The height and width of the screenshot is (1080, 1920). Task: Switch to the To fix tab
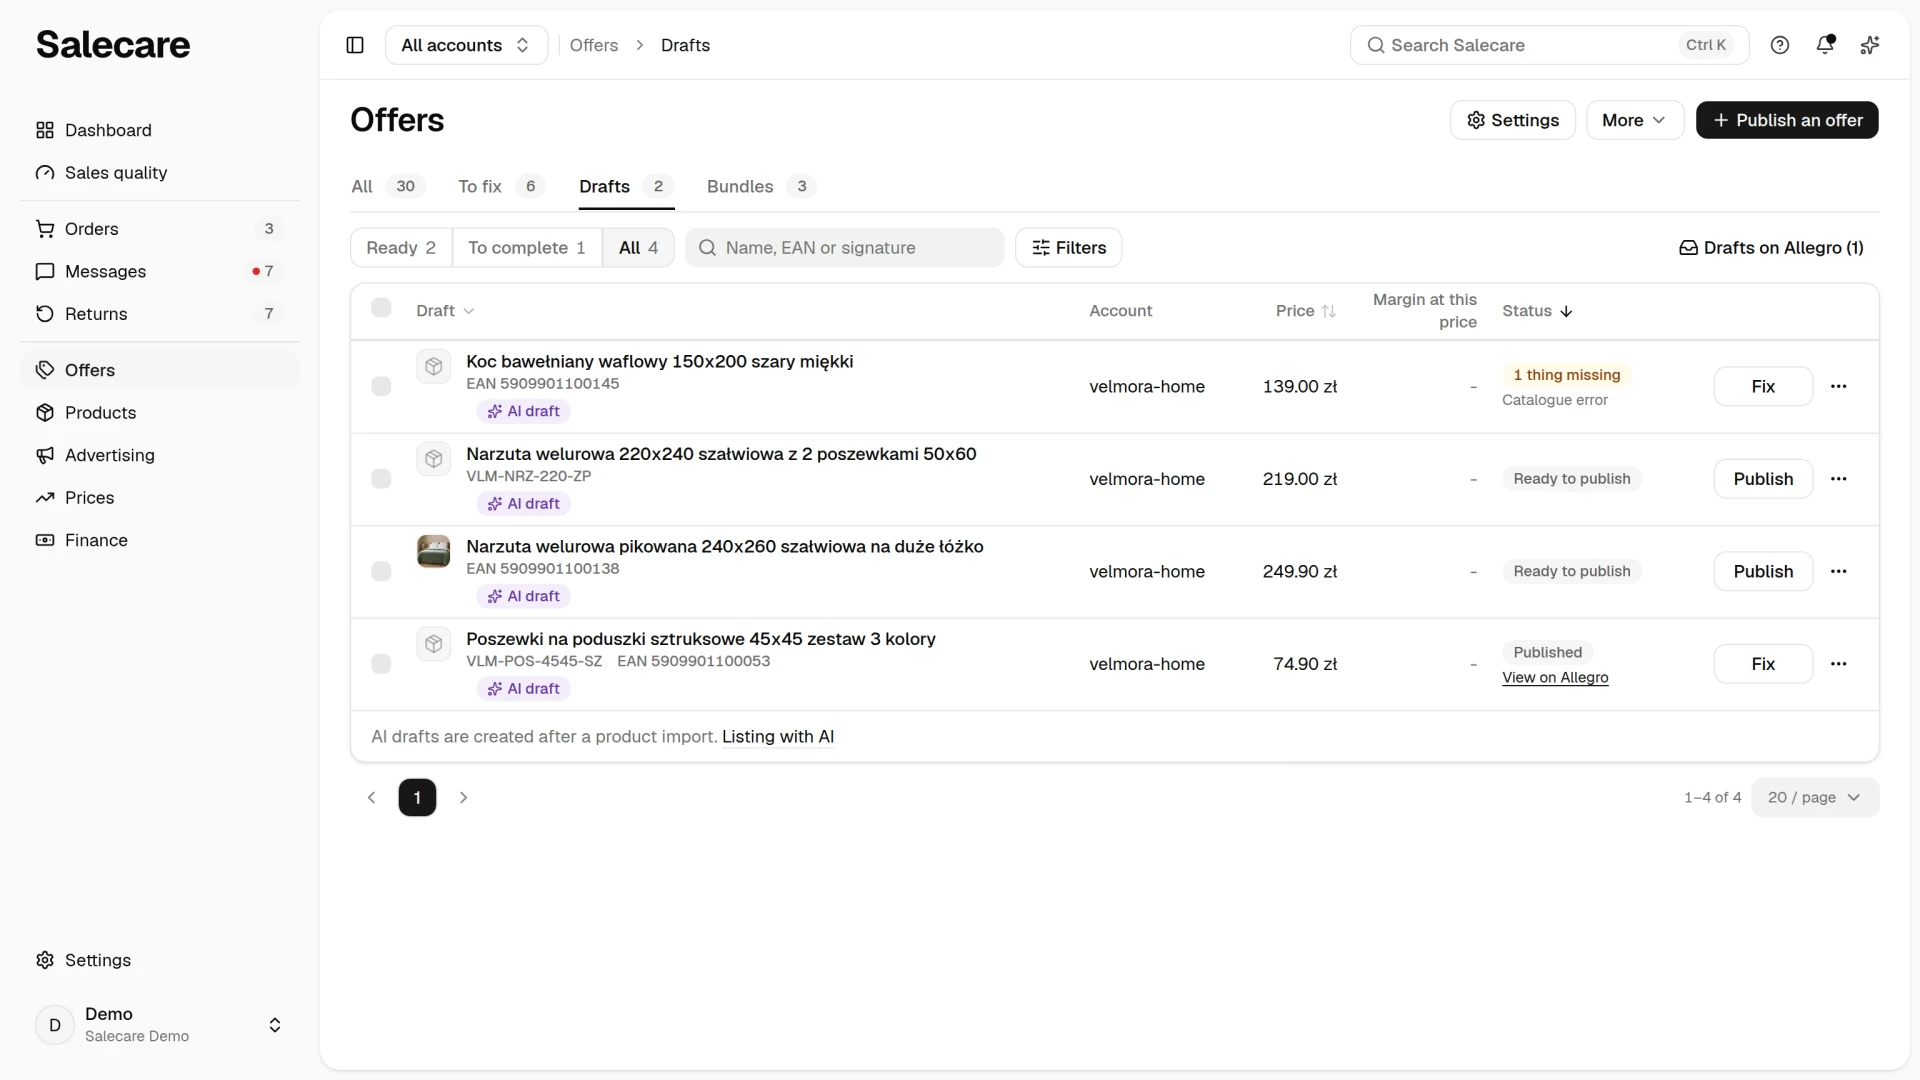click(501, 187)
